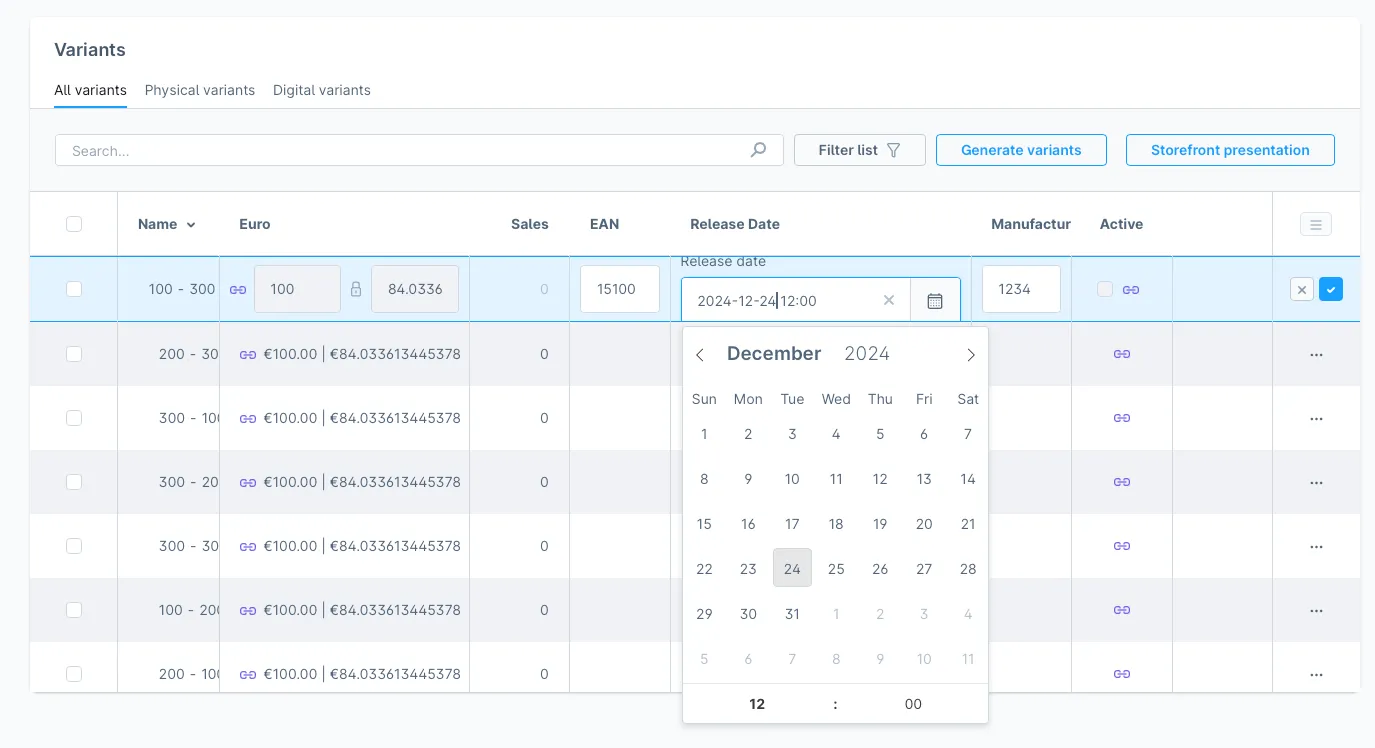Select December 25 in the calendar
1375x748 pixels.
pyautogui.click(x=836, y=568)
